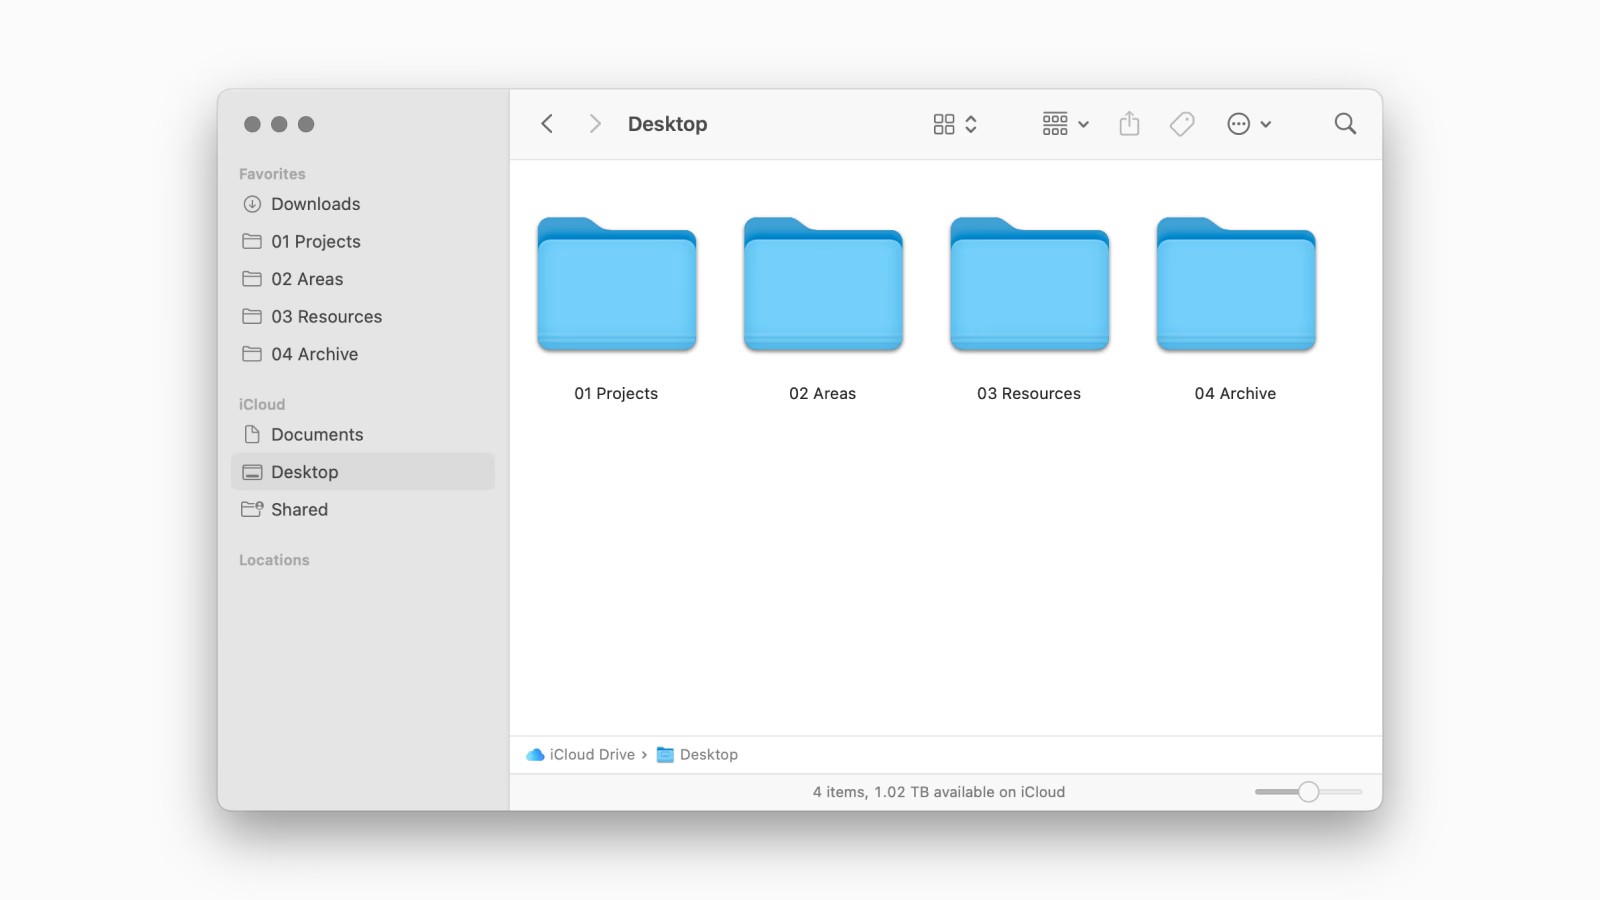Open Documents under iCloud in sidebar
This screenshot has width=1600, height=900.
(x=362, y=435)
